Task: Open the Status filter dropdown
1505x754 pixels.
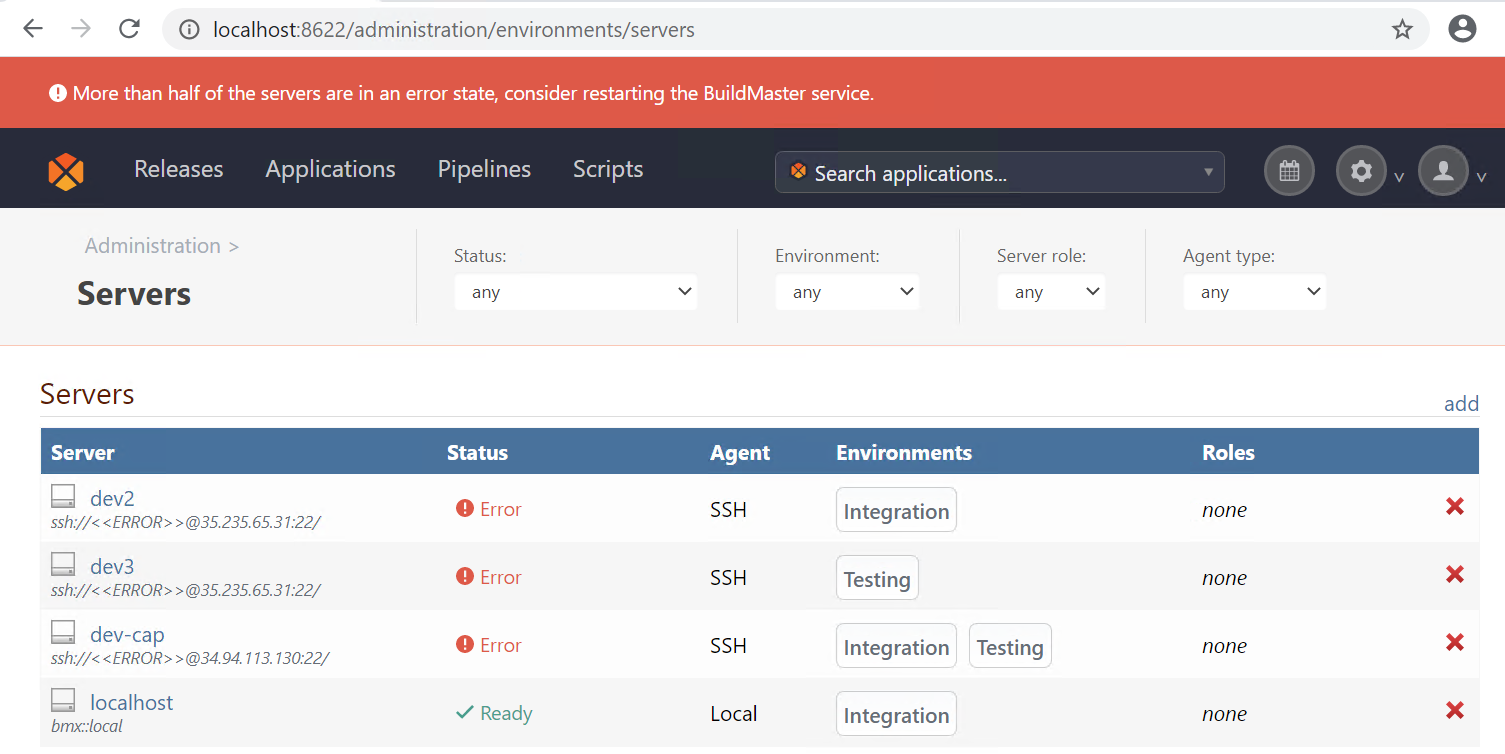Action: coord(576,292)
